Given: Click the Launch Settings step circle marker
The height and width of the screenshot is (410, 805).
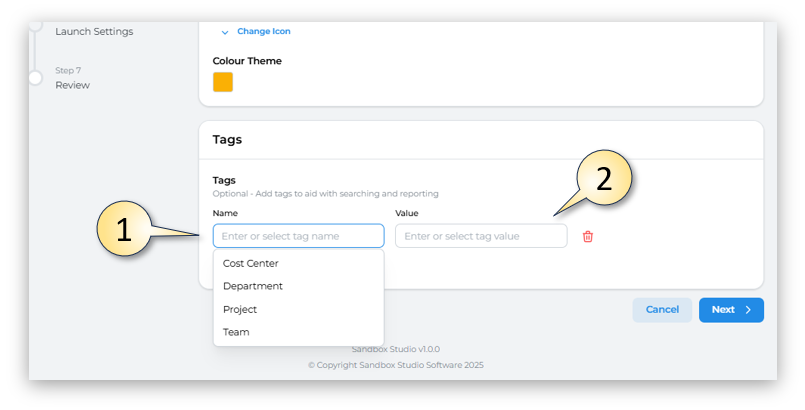Looking at the screenshot, I should pos(35,25).
